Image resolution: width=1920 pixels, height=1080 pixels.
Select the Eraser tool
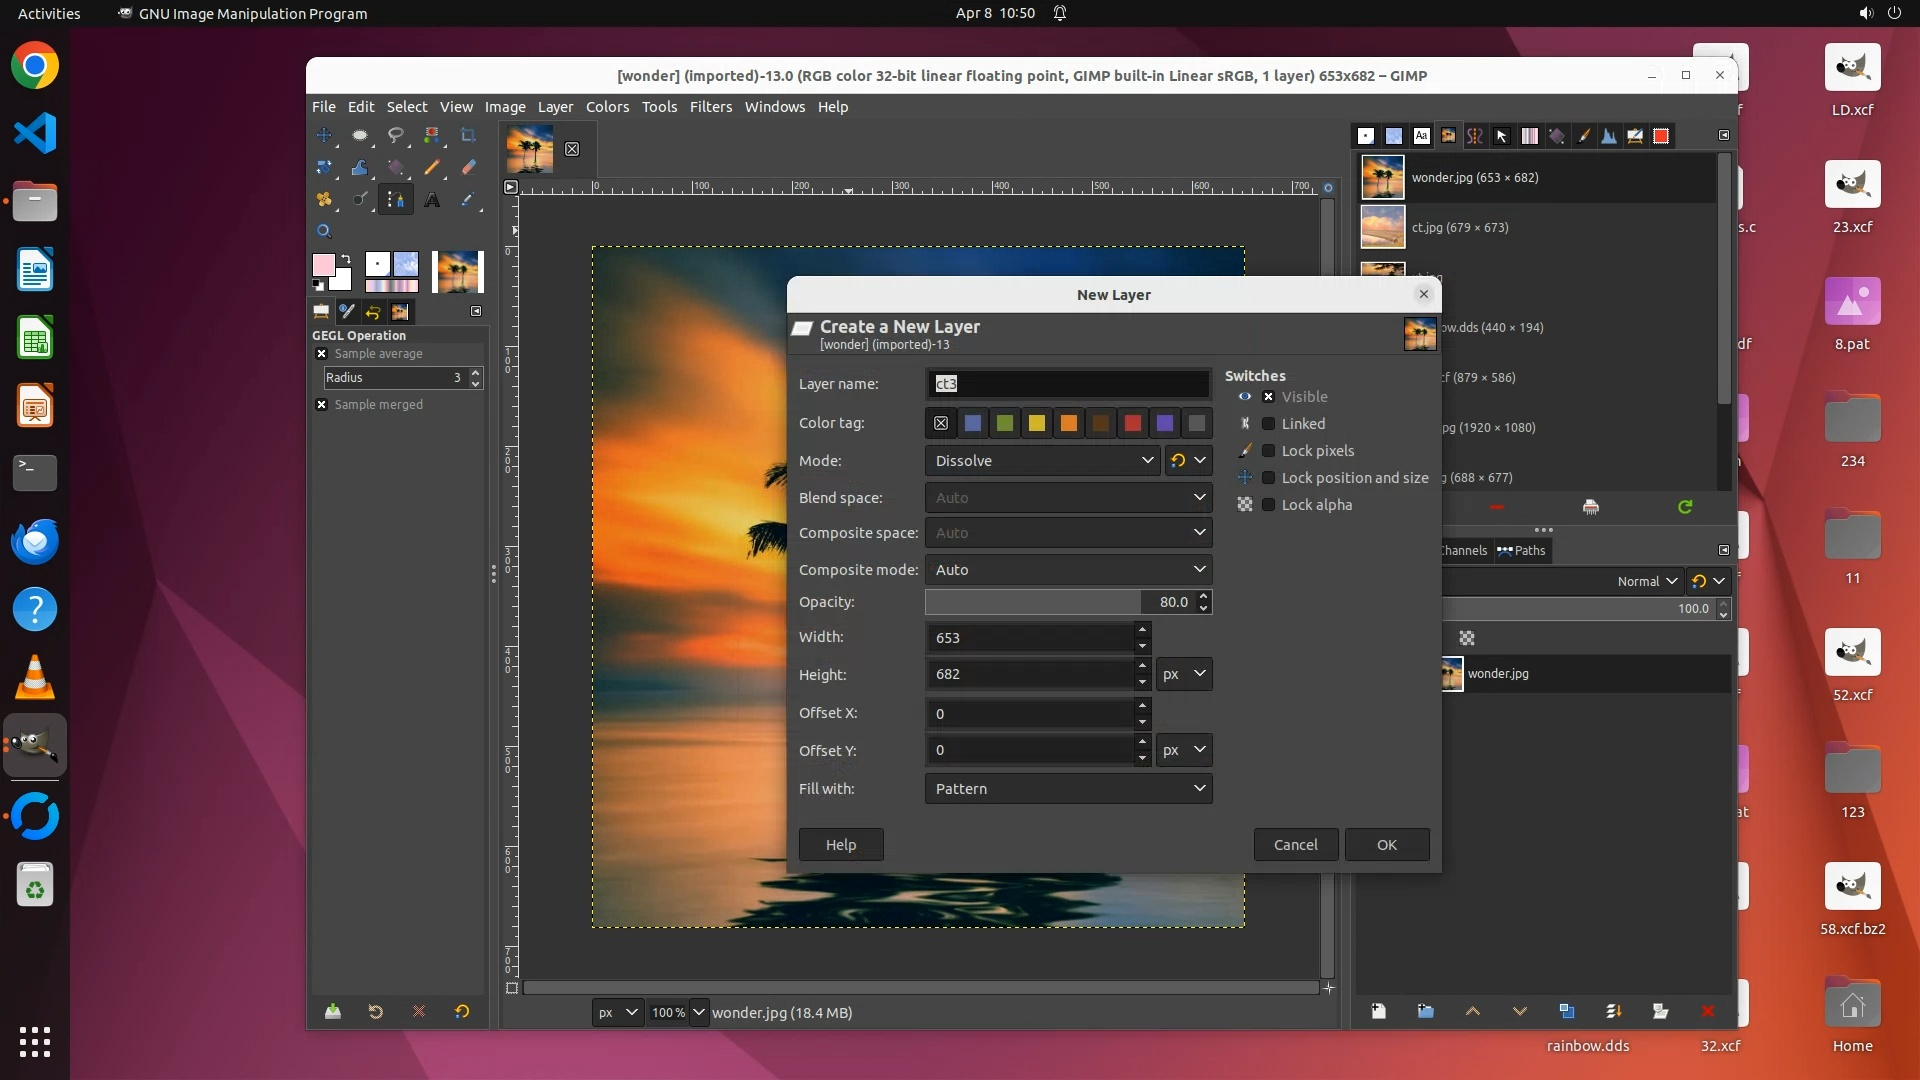[x=468, y=167]
